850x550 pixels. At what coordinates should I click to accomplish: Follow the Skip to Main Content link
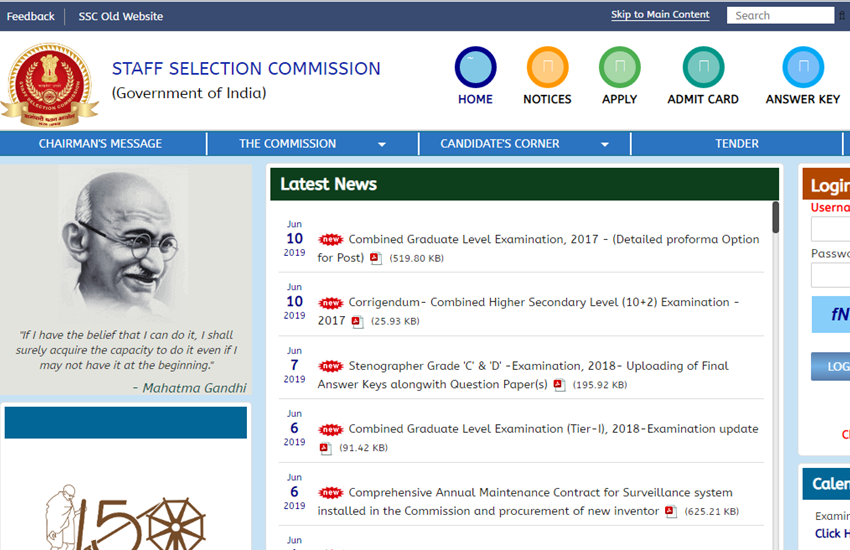pos(660,15)
